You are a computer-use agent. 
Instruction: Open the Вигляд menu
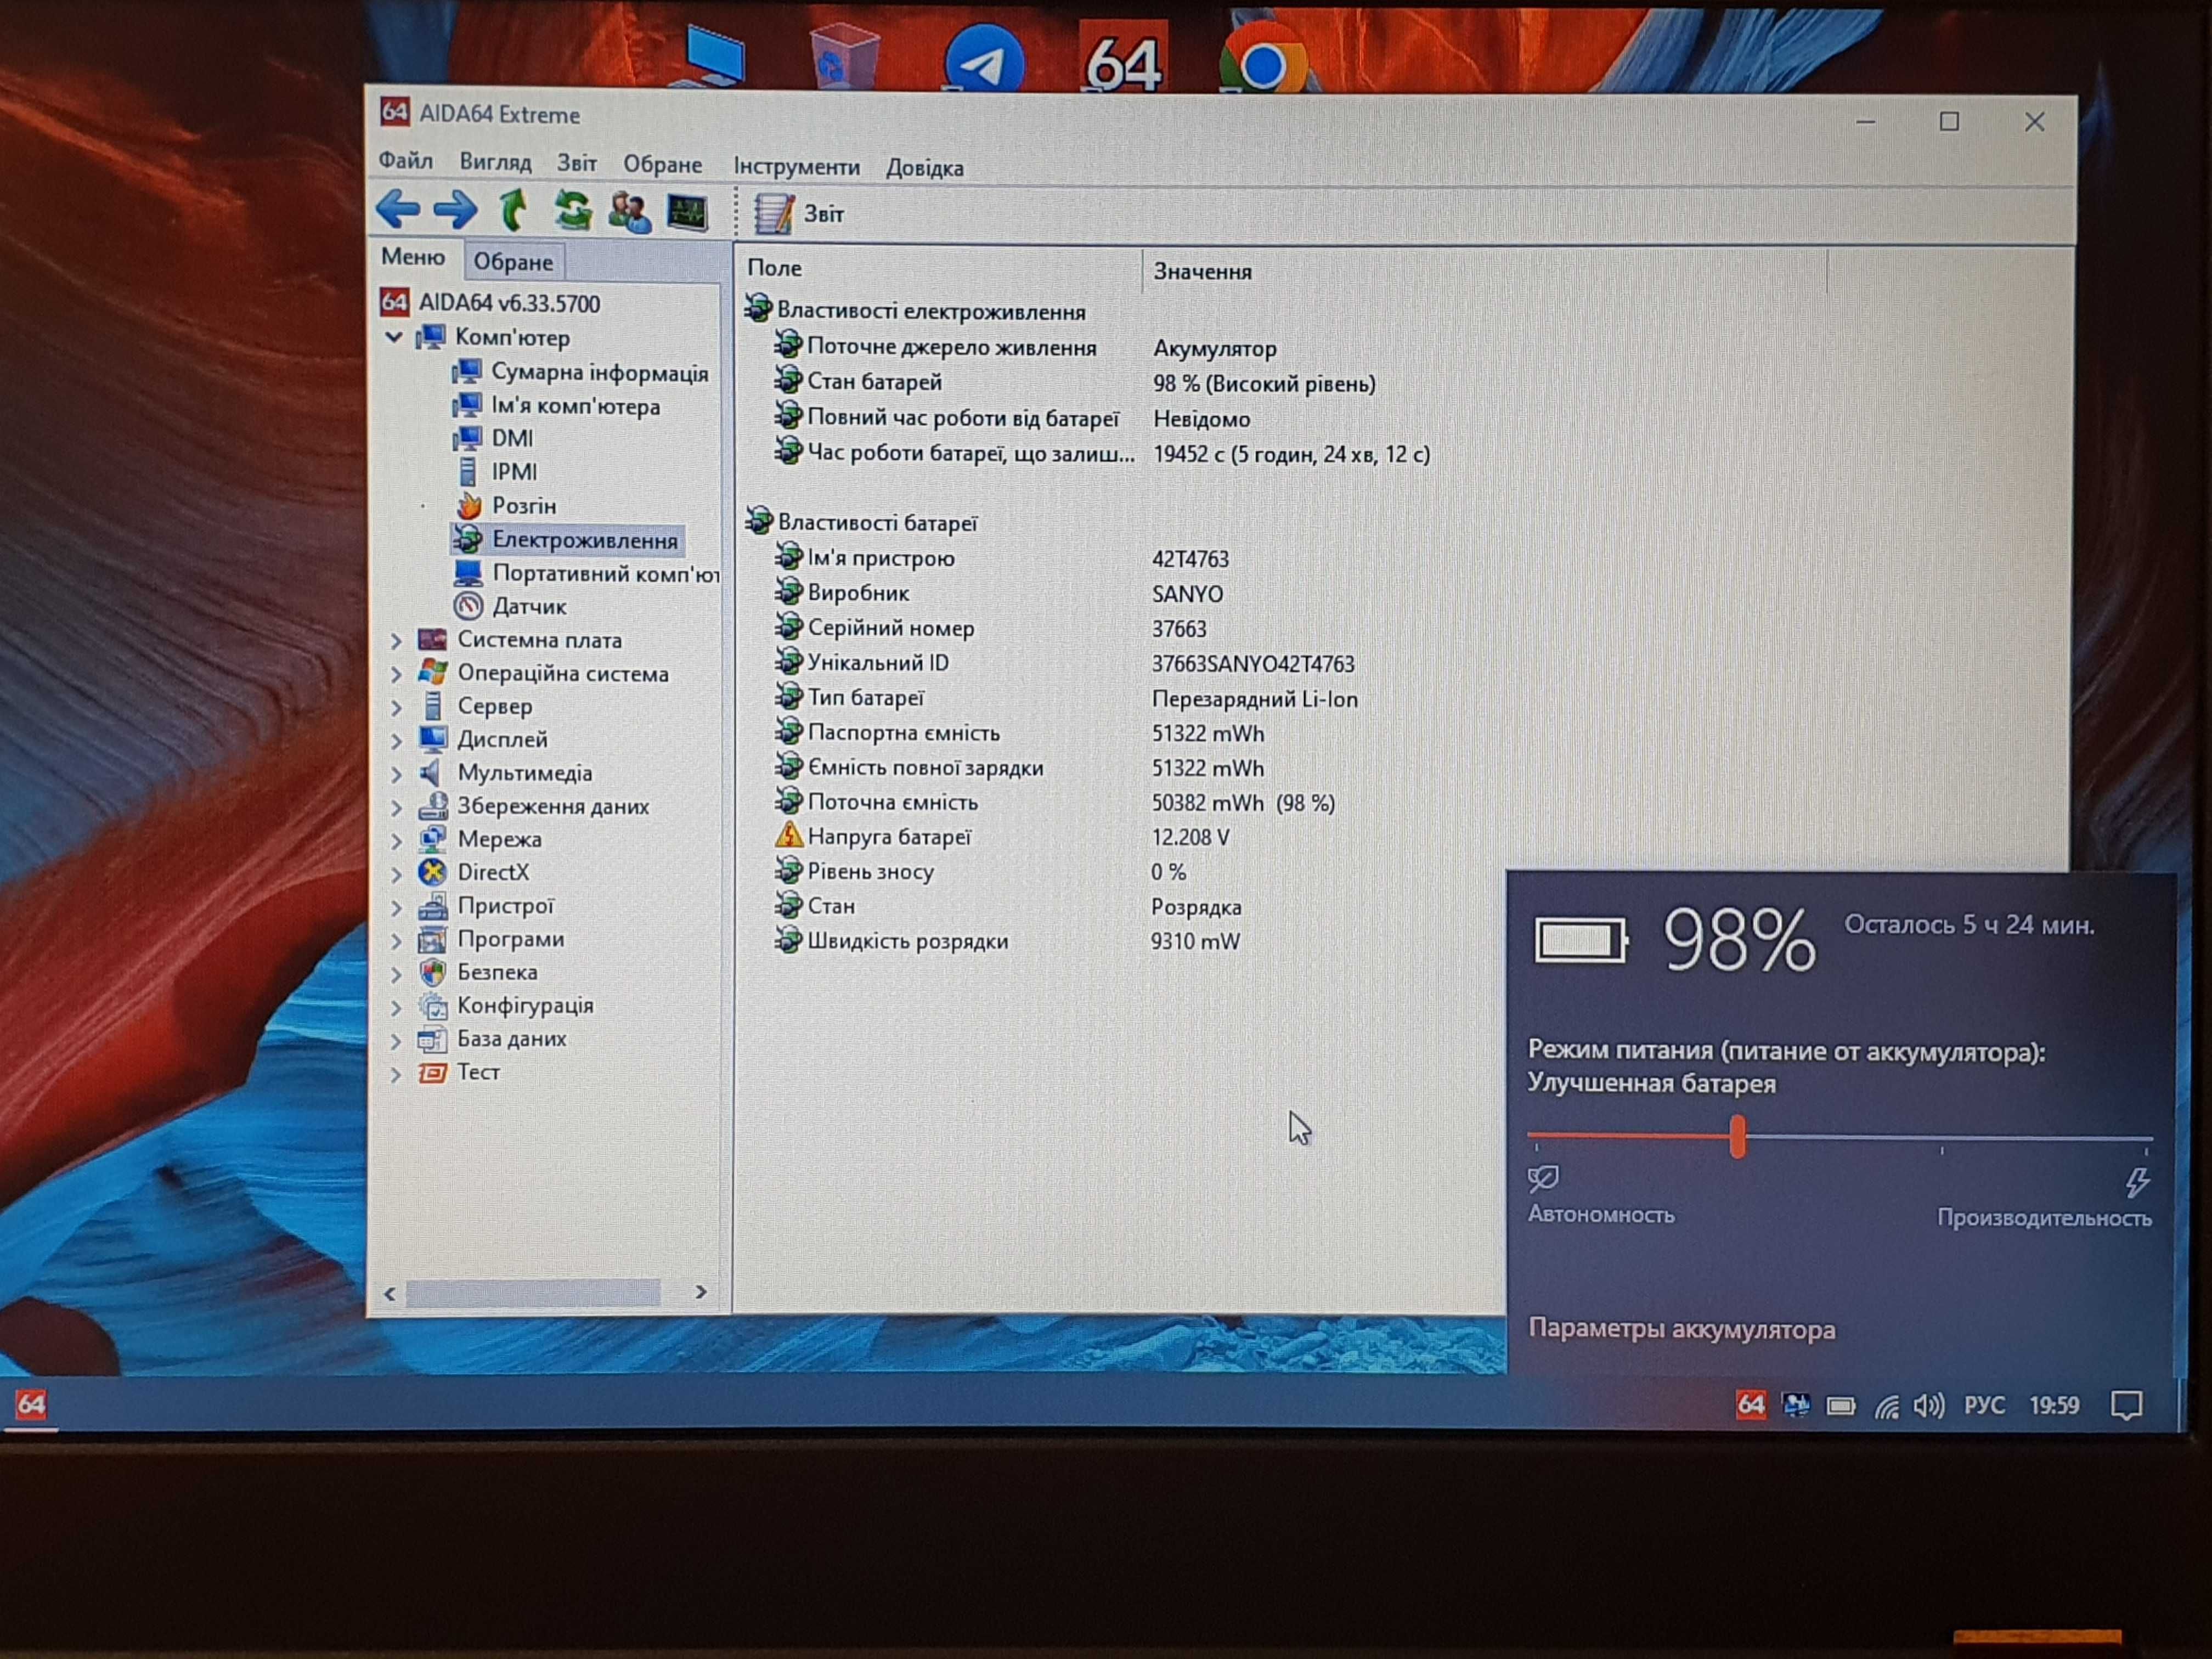(x=495, y=162)
